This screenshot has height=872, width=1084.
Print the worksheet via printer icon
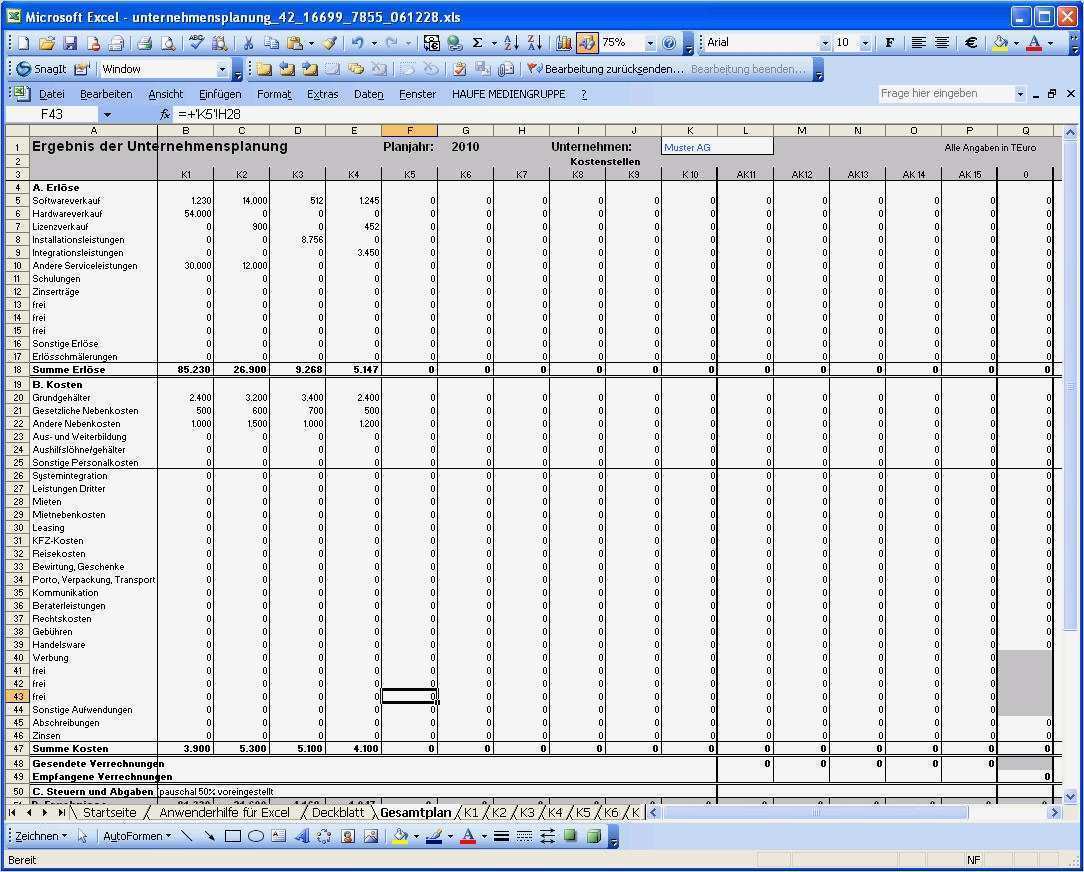point(144,43)
